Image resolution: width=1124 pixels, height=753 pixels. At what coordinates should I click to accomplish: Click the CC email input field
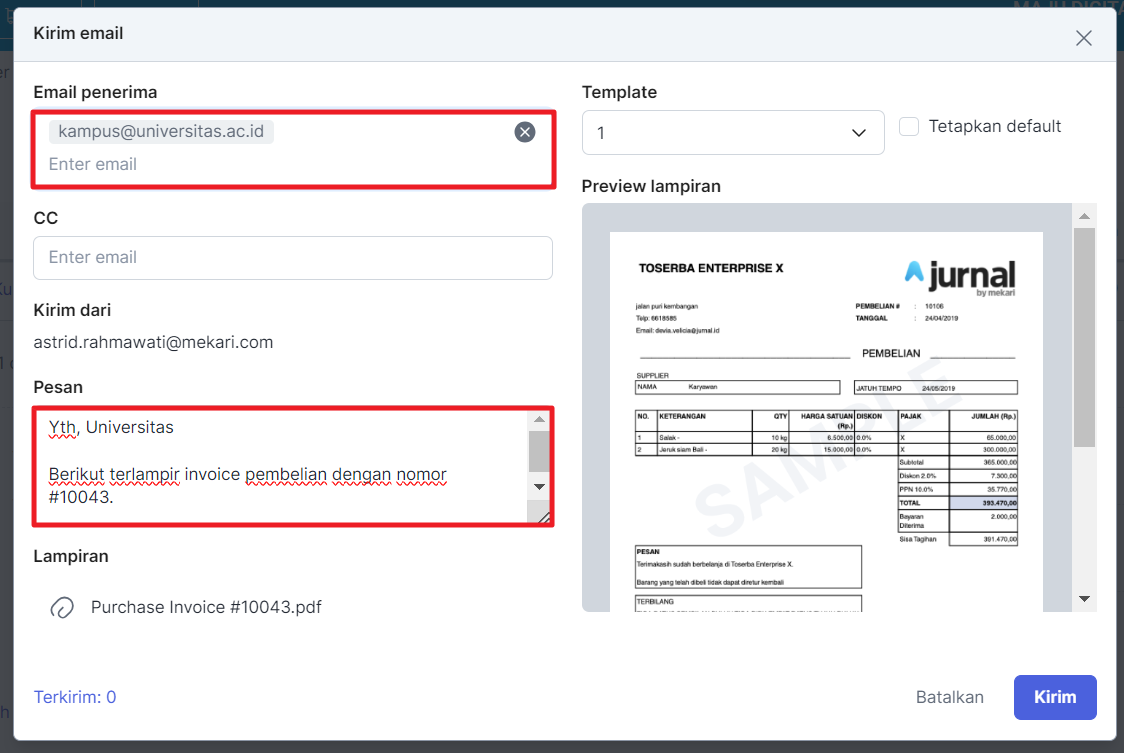pos(292,257)
